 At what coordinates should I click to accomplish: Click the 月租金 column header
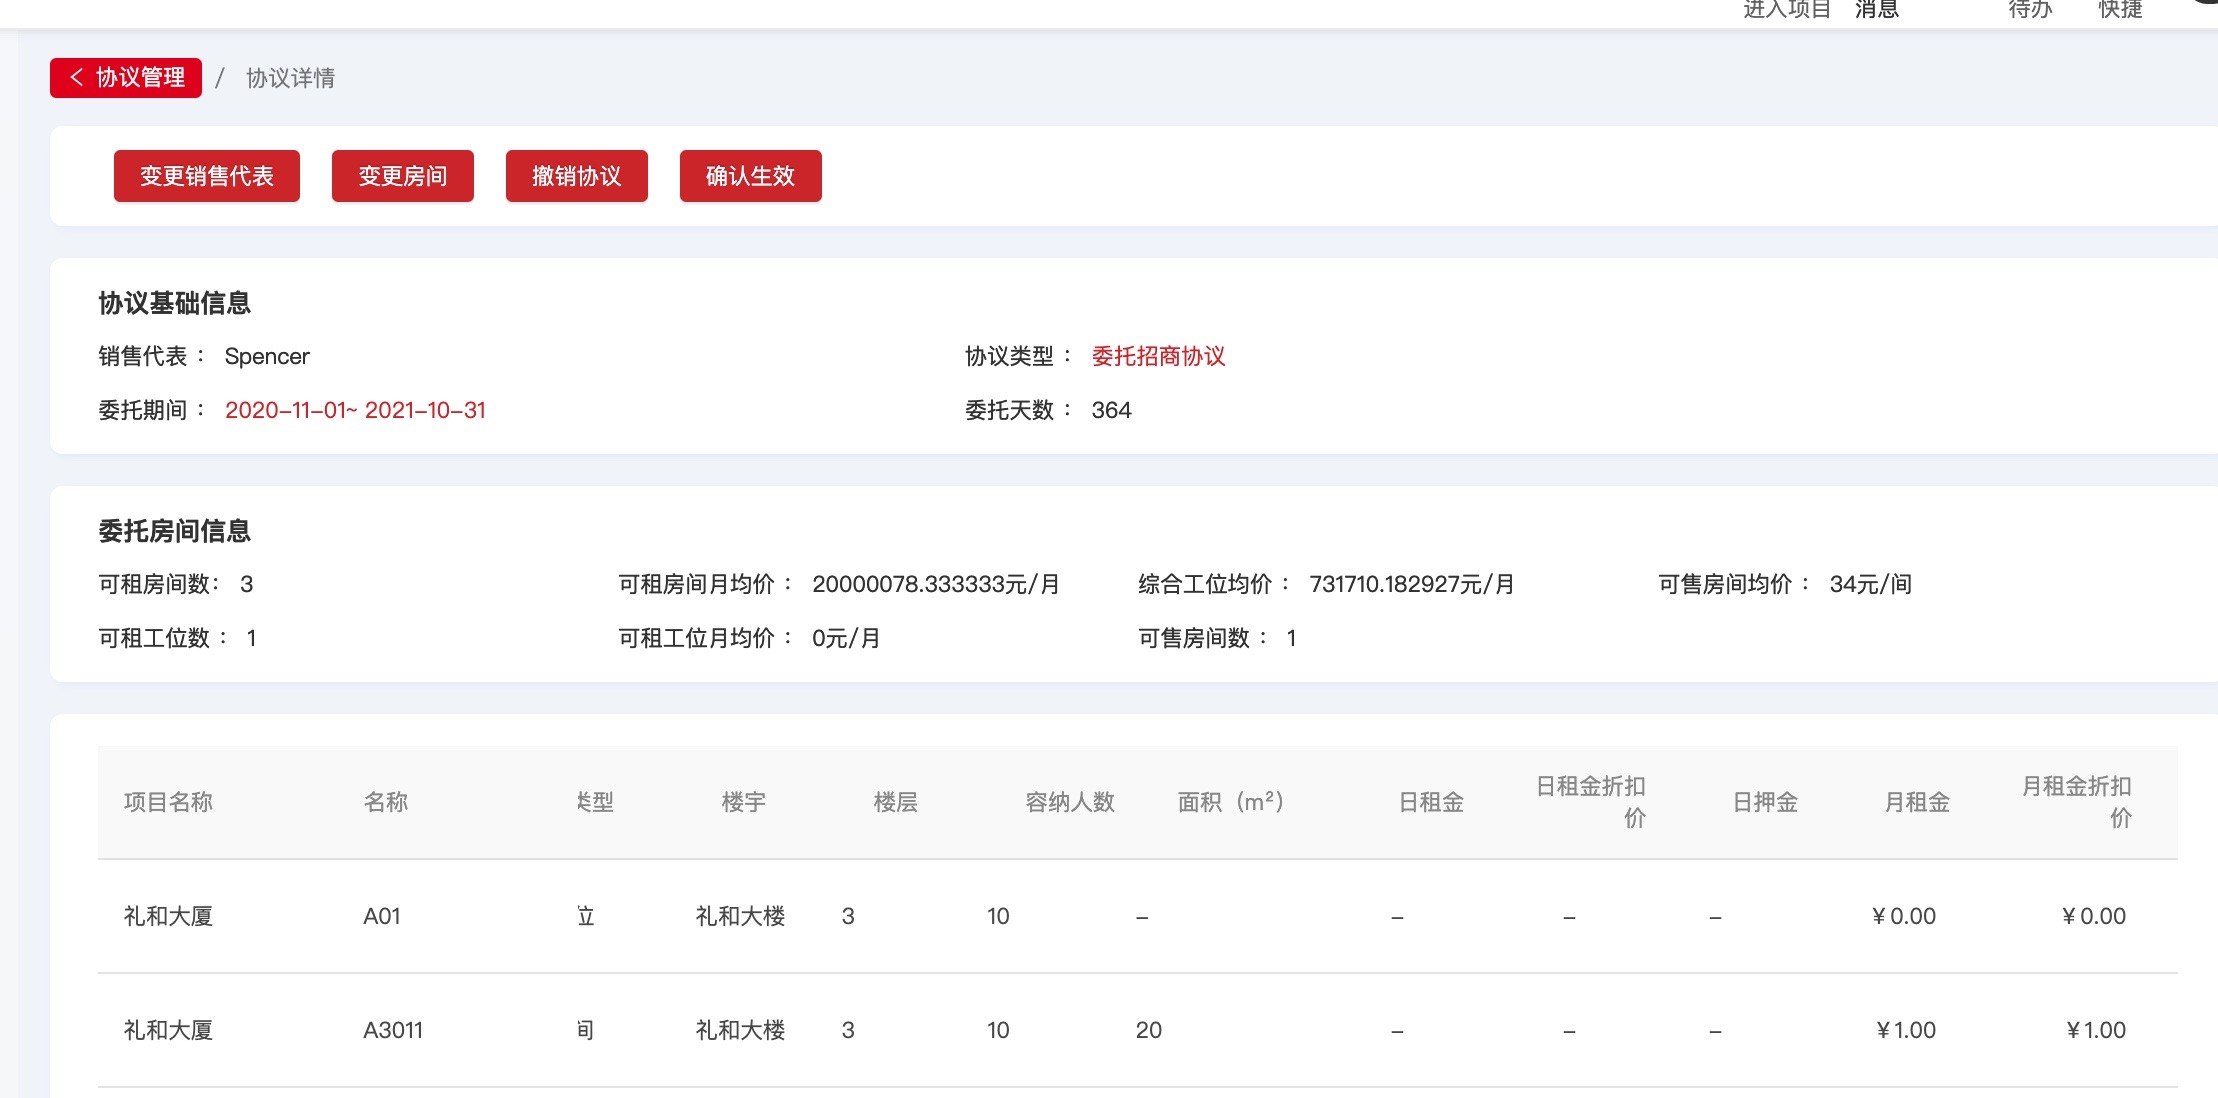[x=1916, y=802]
